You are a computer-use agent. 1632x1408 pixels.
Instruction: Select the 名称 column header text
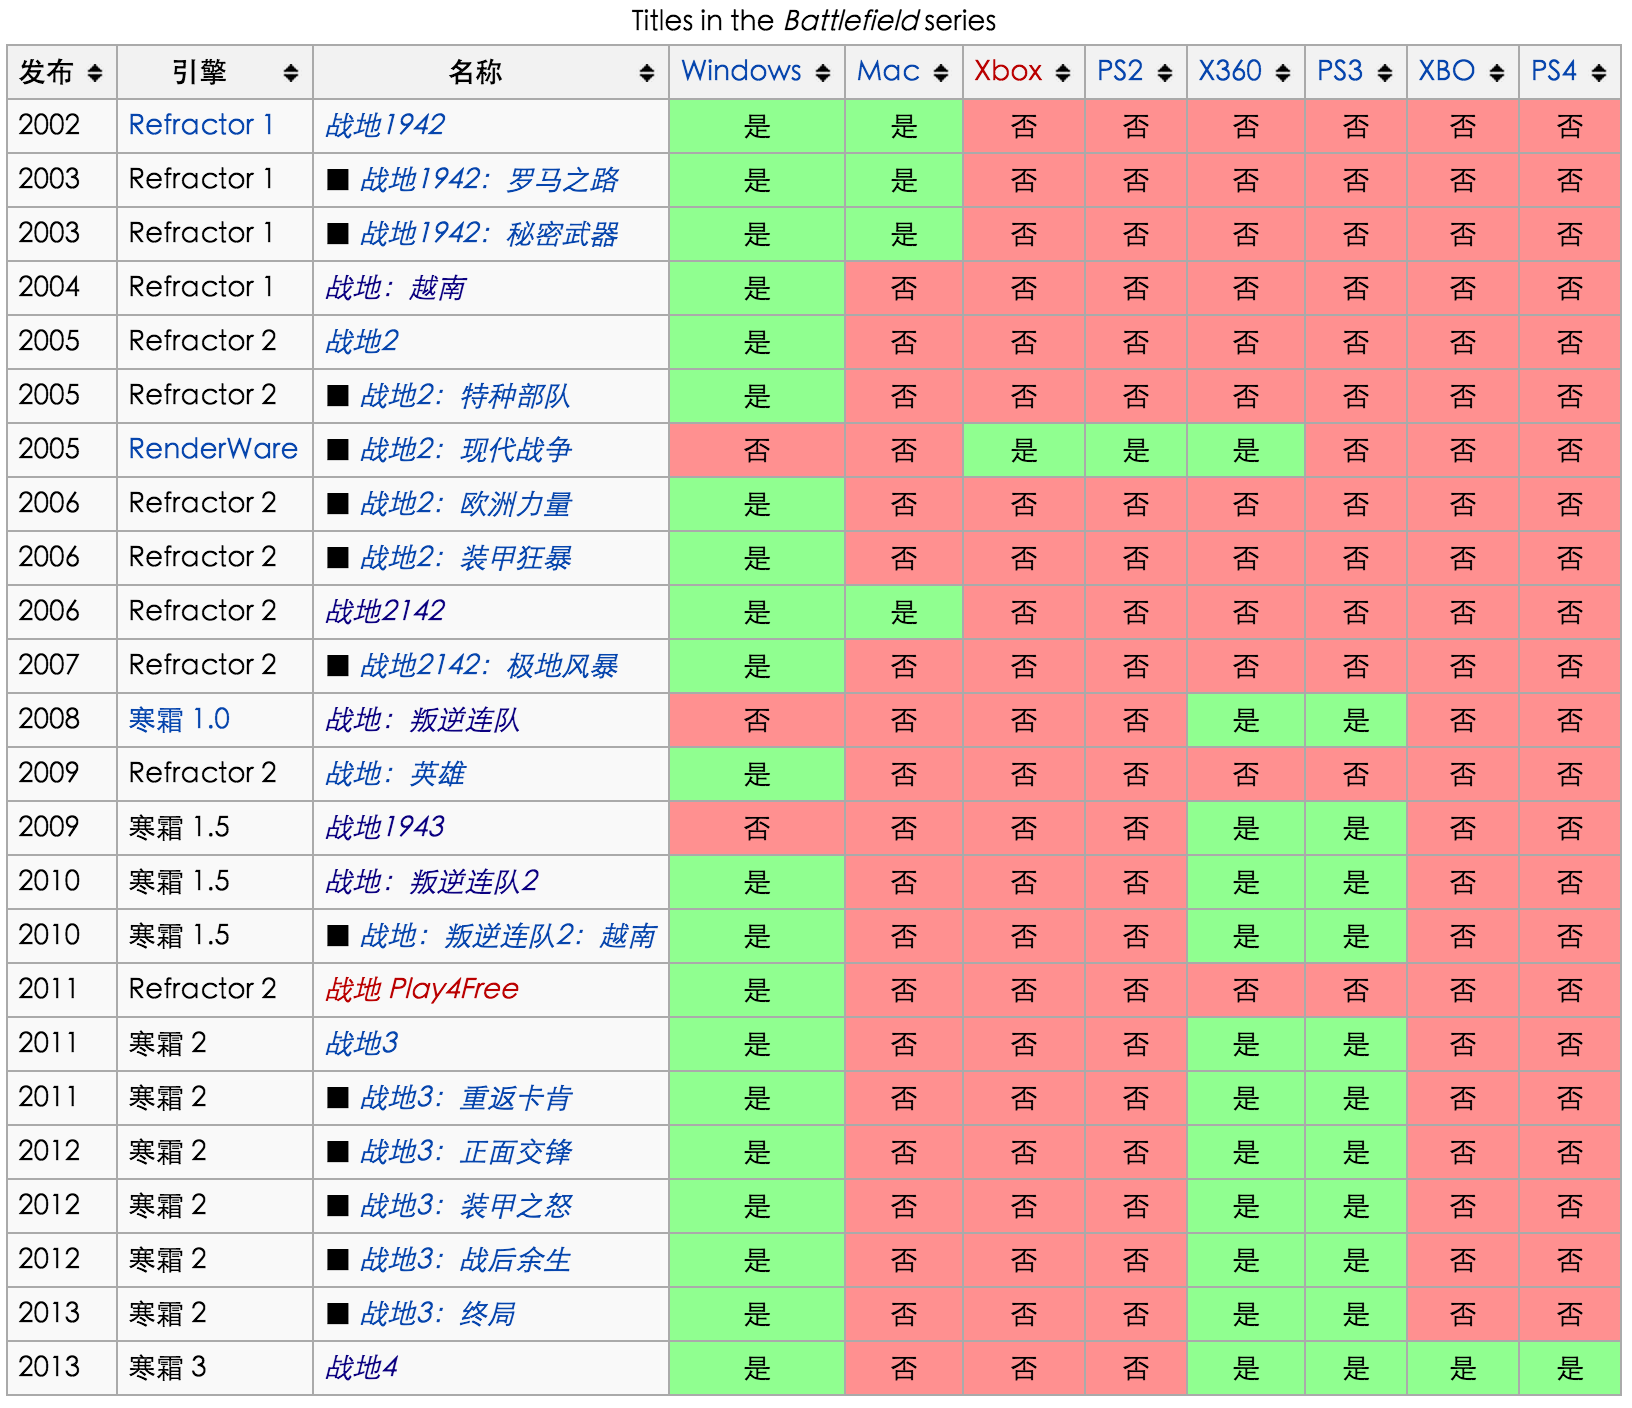click(476, 72)
